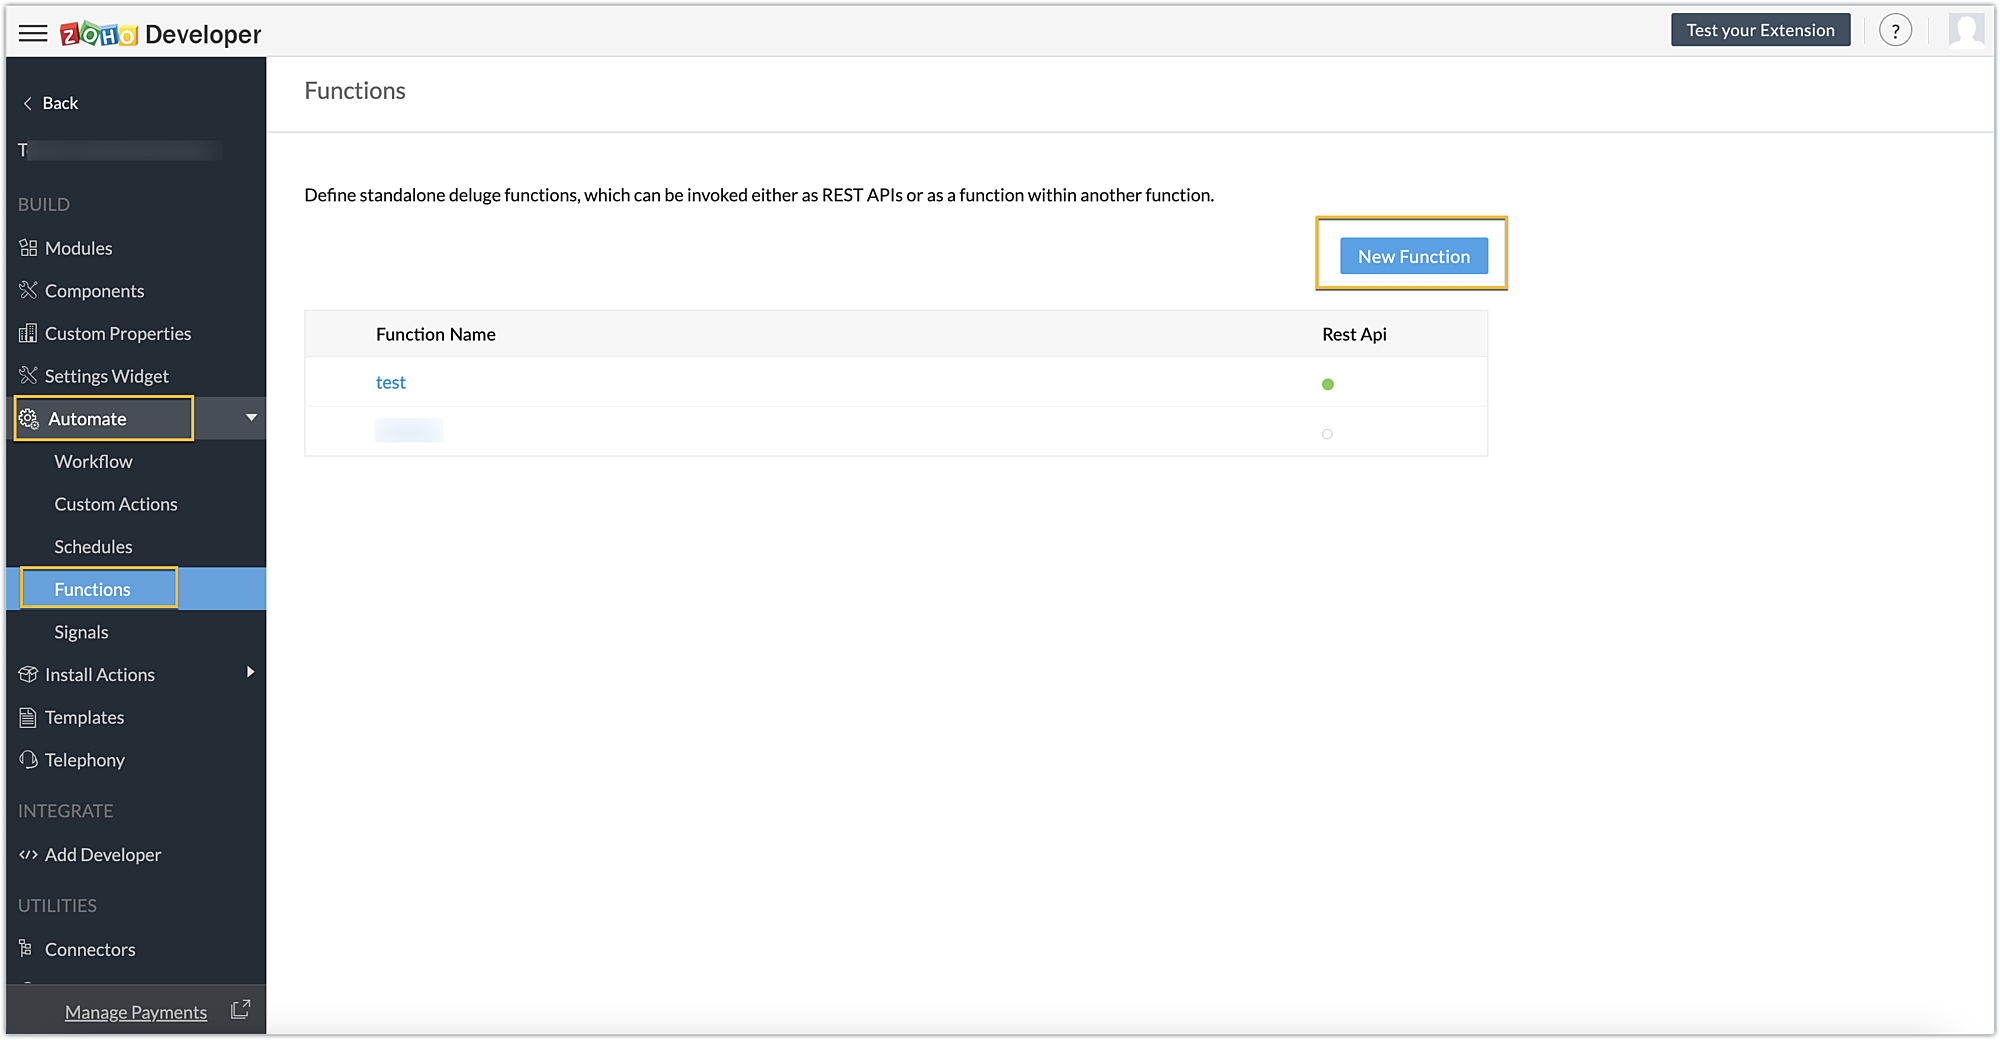Click Test your Extension button
The height and width of the screenshot is (1040, 2000).
[x=1760, y=30]
